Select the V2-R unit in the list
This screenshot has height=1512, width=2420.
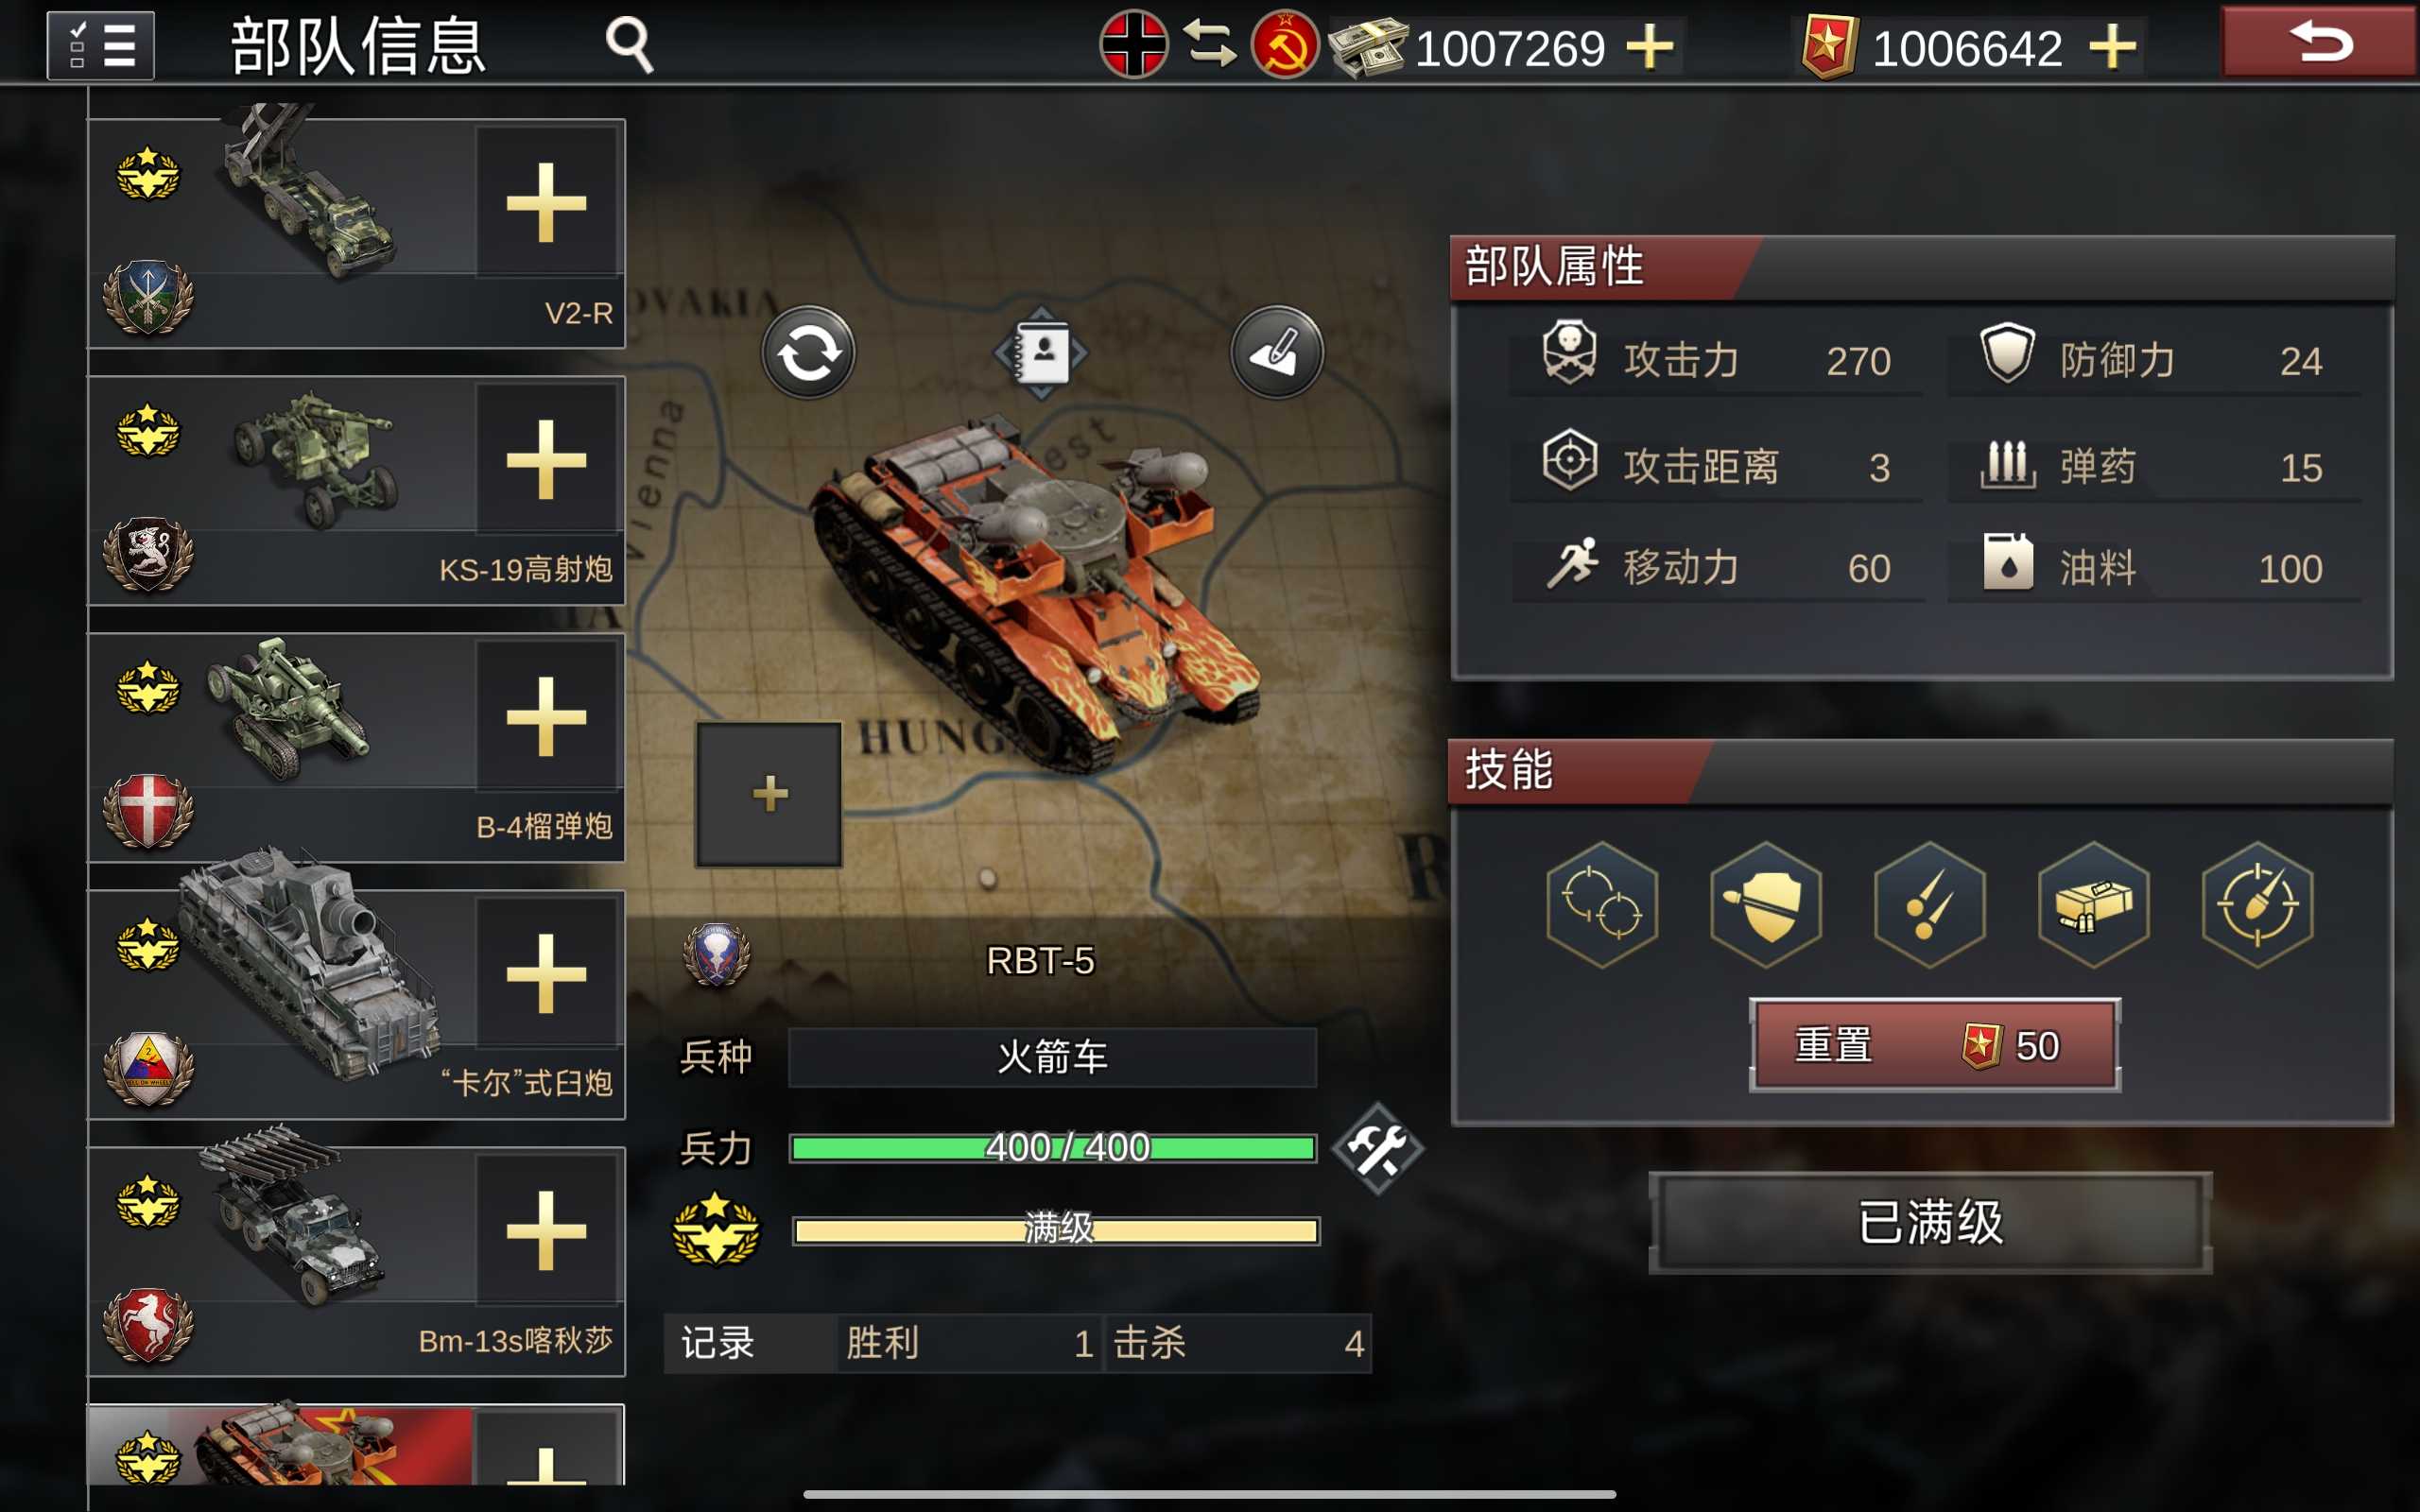pyautogui.click(x=356, y=233)
